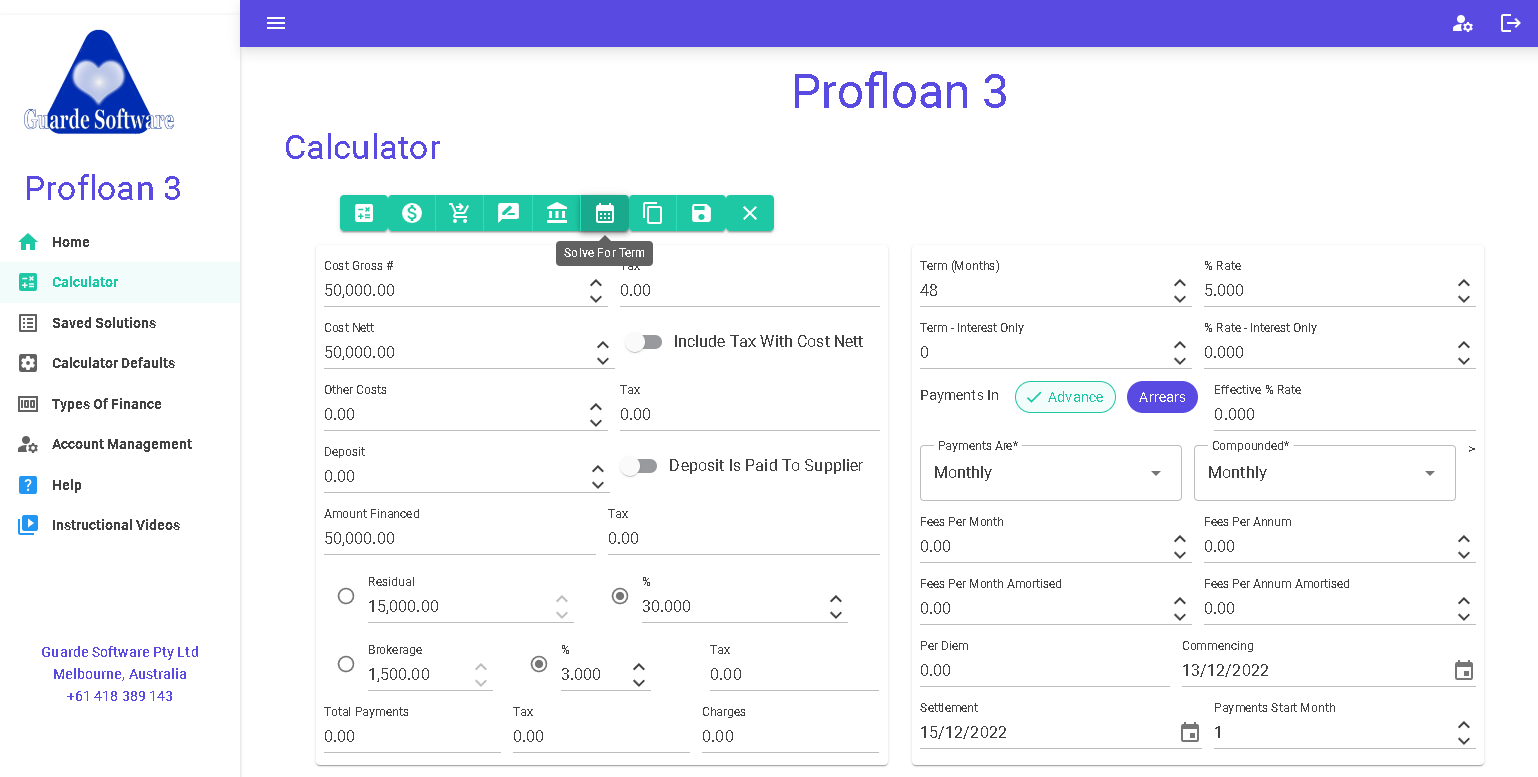
Task: Open the Commencing date picker calendar icon
Action: click(1464, 670)
